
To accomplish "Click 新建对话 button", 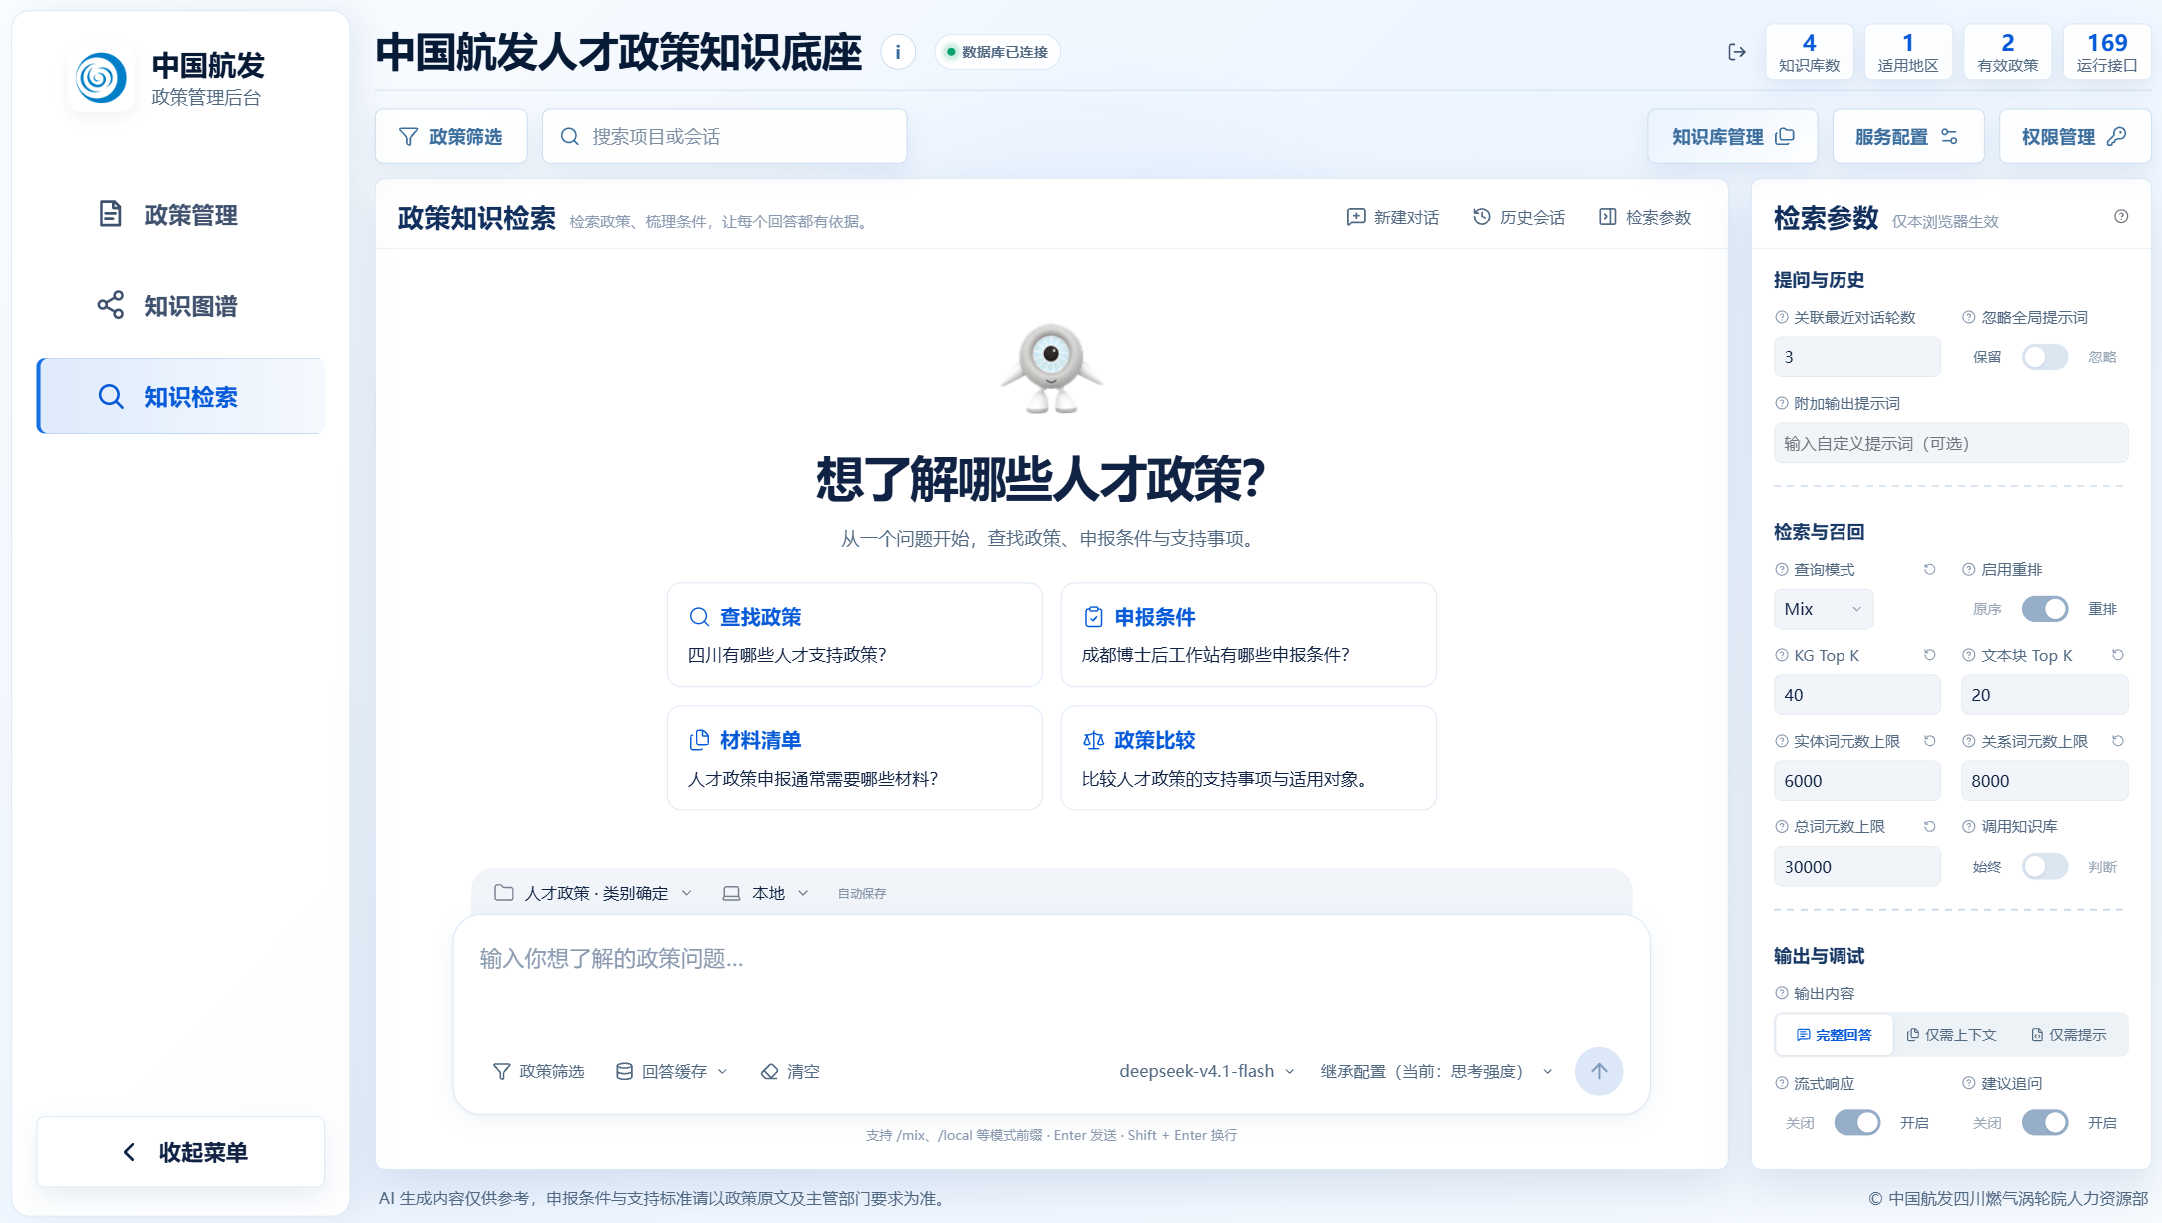I will pos(1392,217).
